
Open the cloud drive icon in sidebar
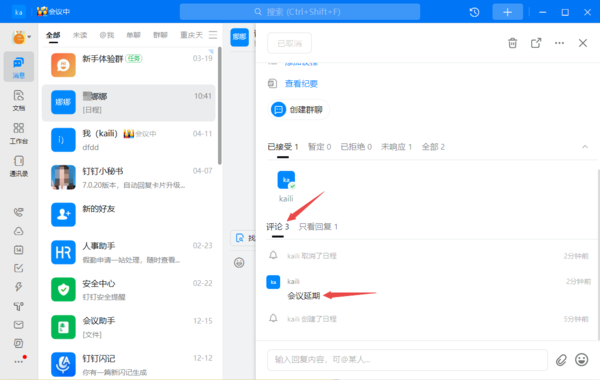tap(18, 231)
